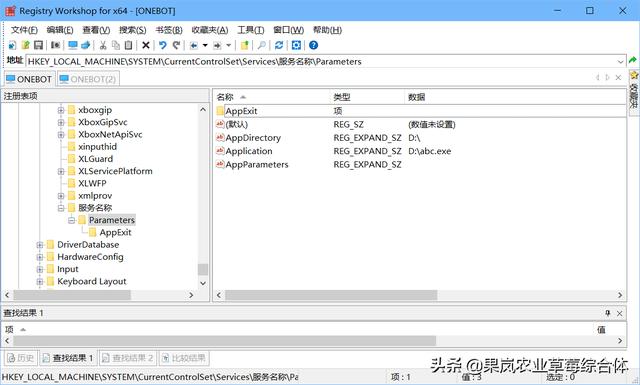Open the 工具(T) menu
Viewport: 640px width, 385px height.
tap(251, 30)
